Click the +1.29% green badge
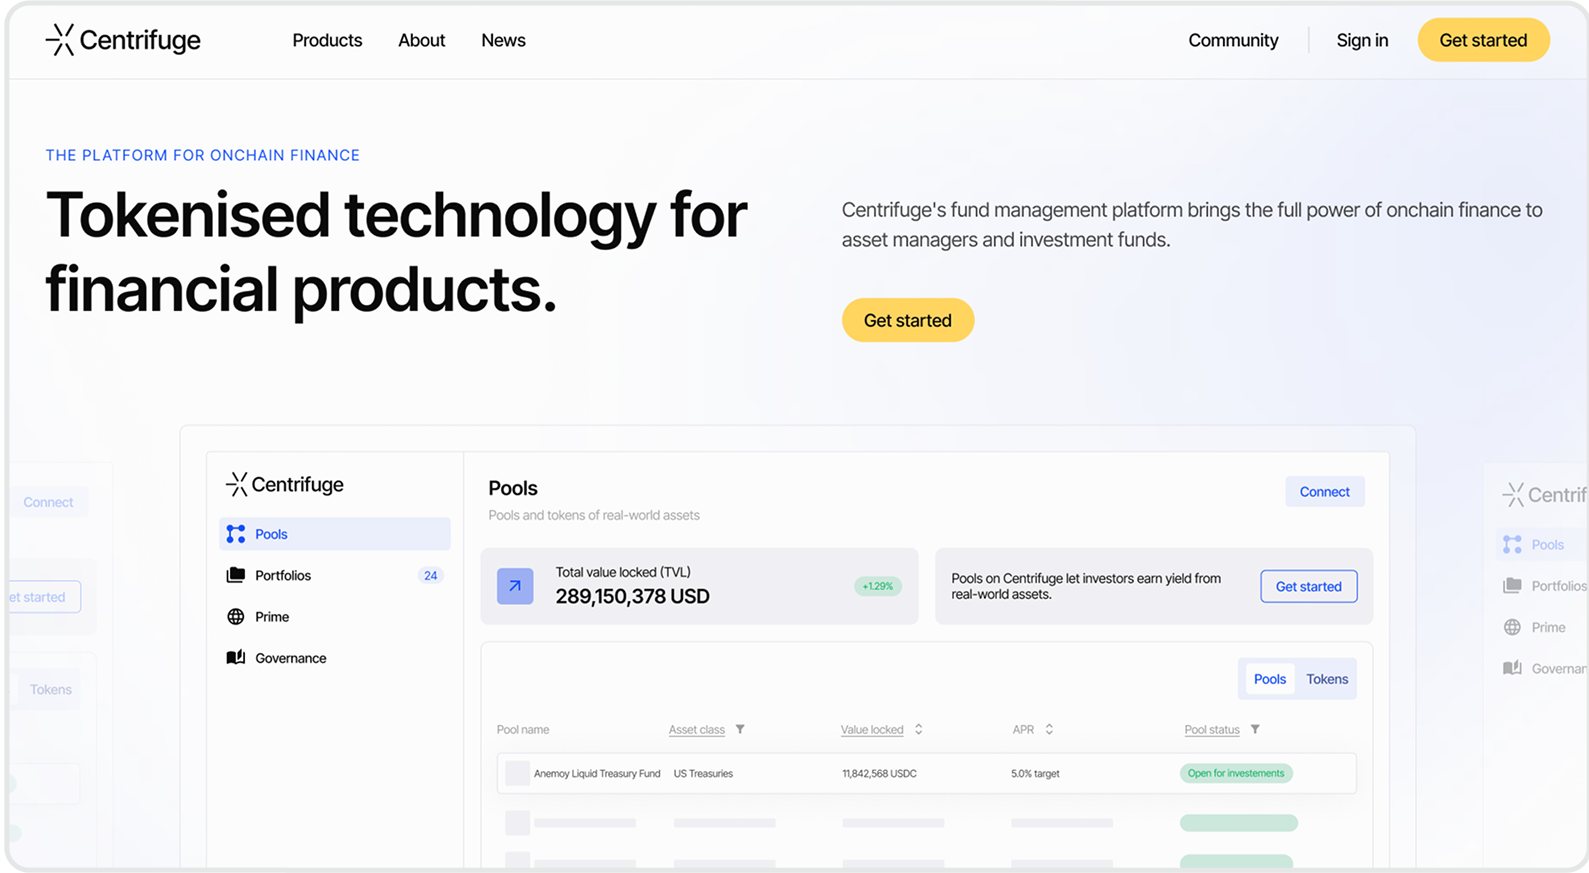Viewport: 1589px width, 873px height. (x=877, y=586)
